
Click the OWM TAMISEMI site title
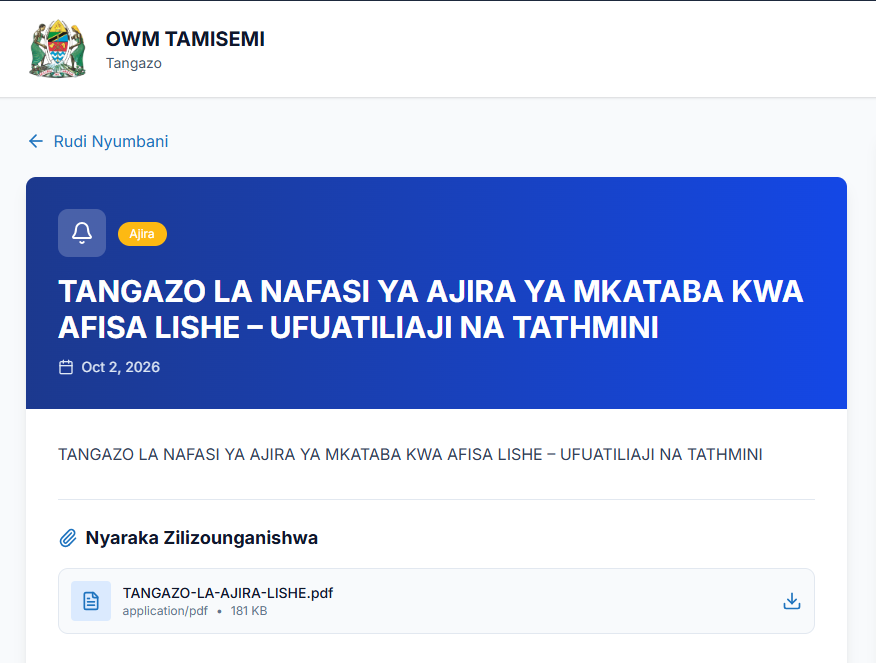click(x=185, y=39)
